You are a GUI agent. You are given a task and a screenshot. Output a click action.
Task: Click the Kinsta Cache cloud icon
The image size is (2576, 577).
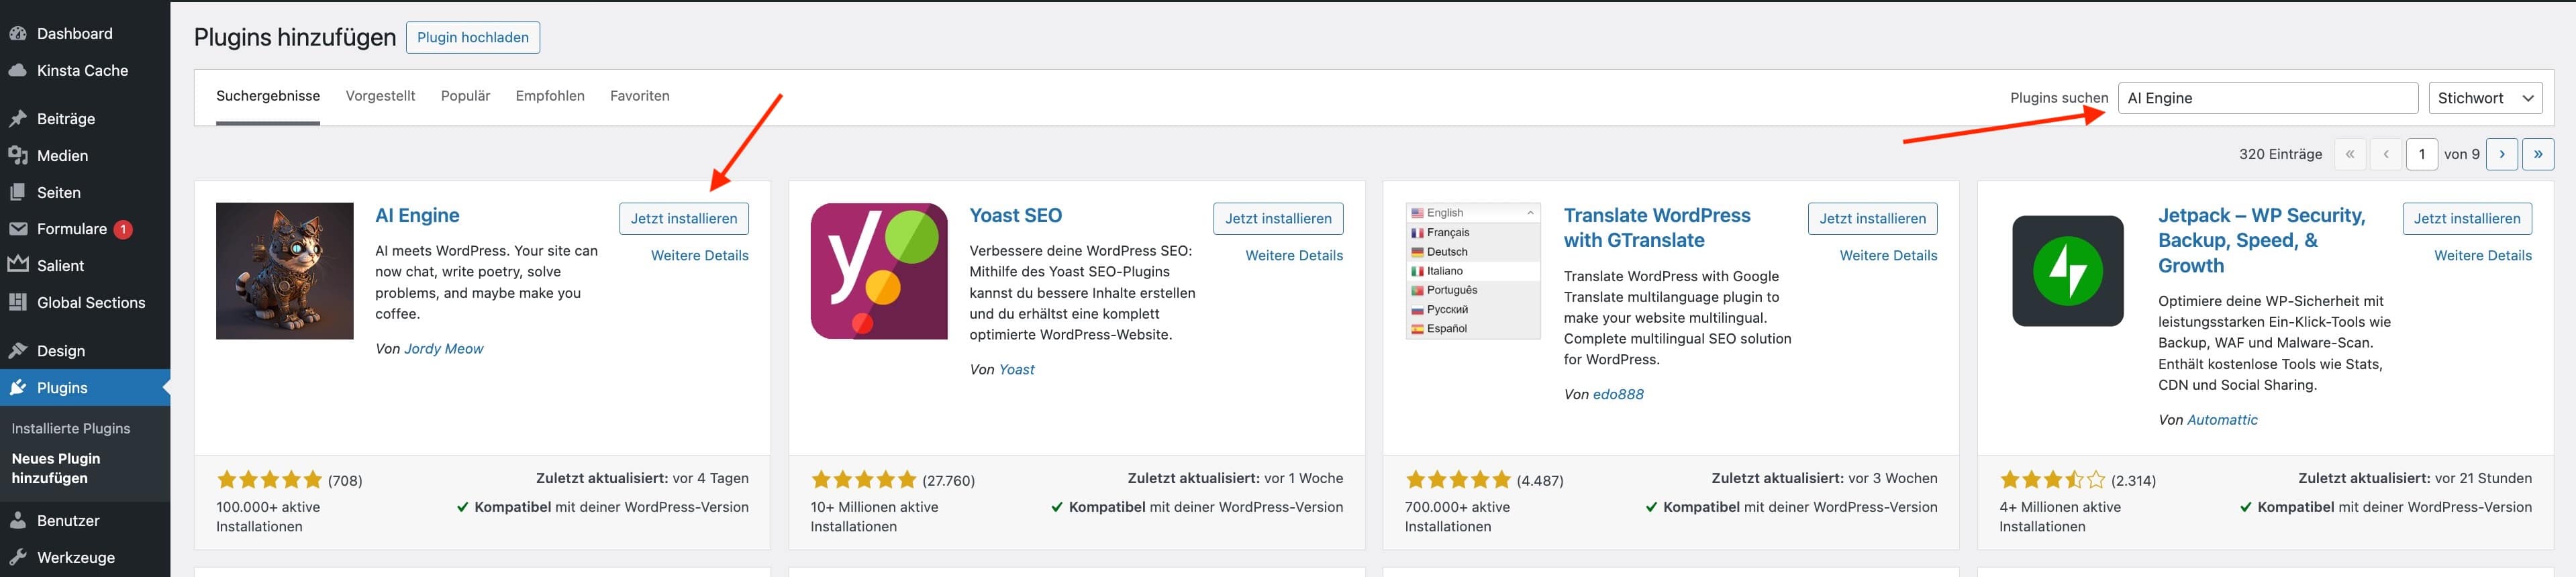coord(17,70)
